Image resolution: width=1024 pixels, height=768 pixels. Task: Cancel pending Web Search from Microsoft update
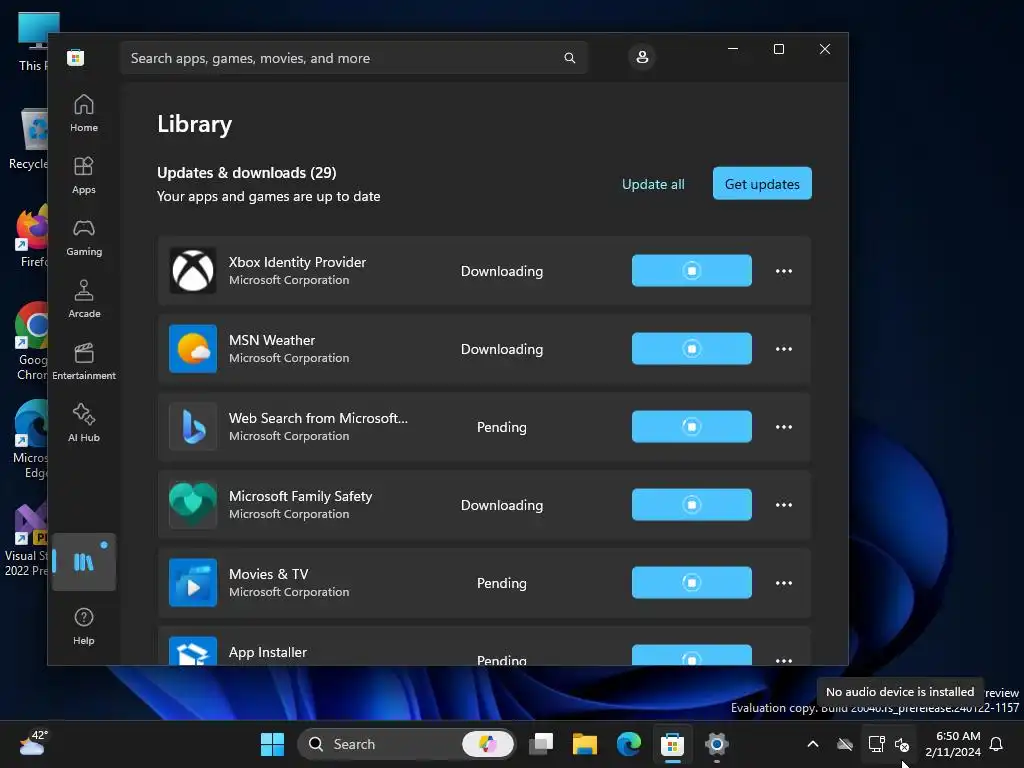692,426
